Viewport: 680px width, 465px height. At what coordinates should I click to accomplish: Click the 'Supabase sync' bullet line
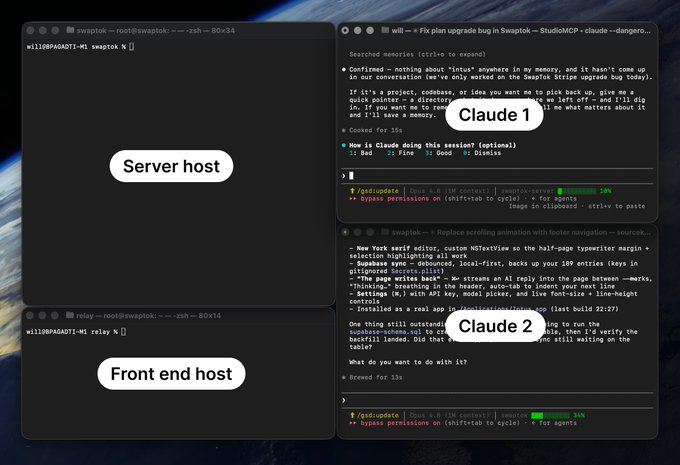(x=494, y=267)
